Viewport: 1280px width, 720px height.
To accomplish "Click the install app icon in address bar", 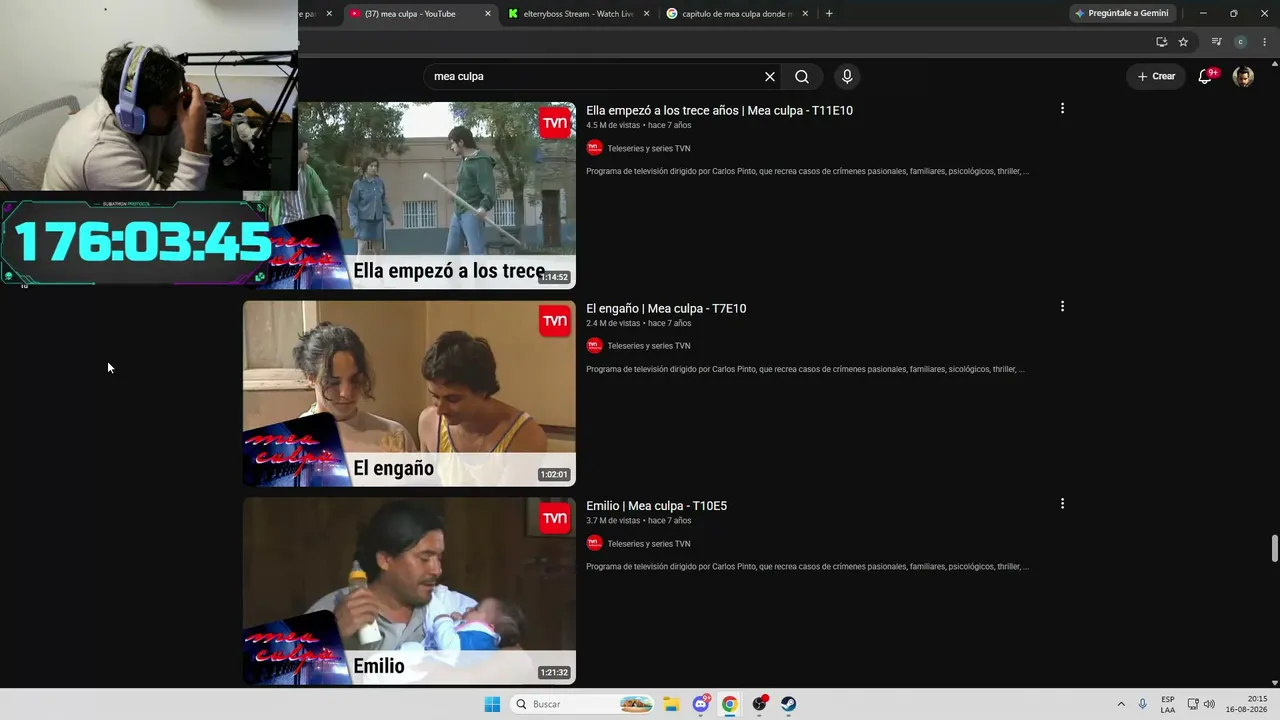I will (x=1161, y=42).
